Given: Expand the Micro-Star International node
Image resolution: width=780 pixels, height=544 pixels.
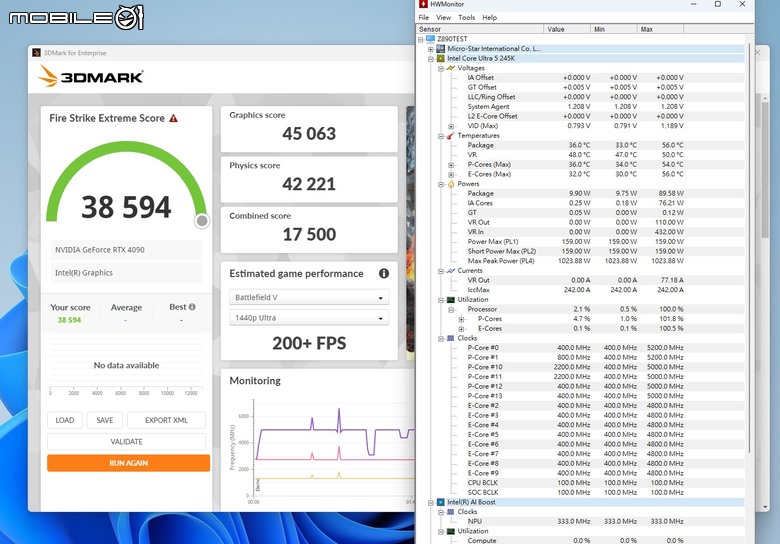Looking at the screenshot, I should 431,49.
